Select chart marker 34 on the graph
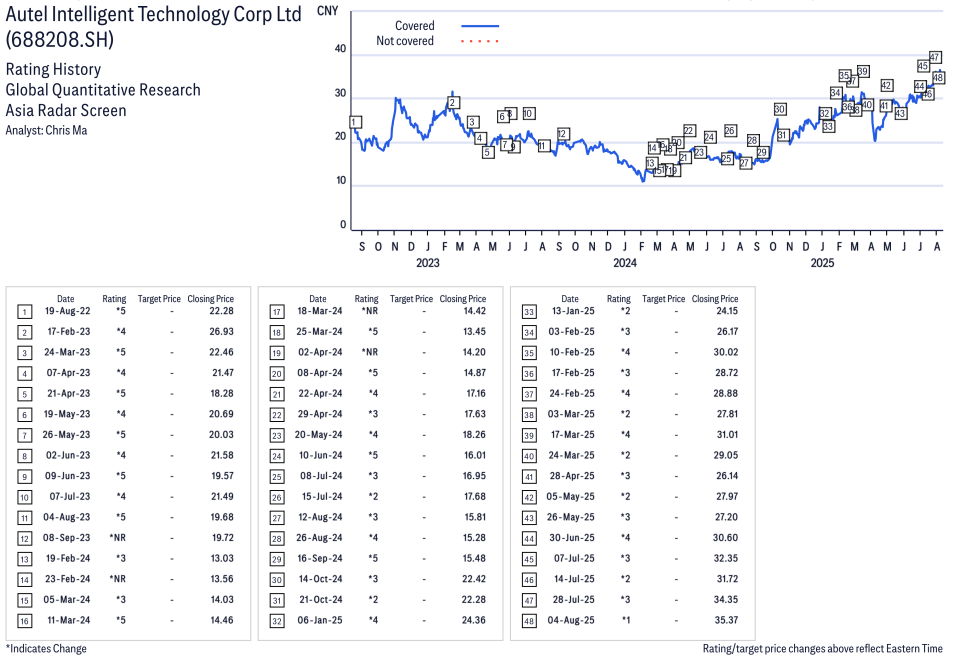Viewport: 954px width, 655px height. [836, 93]
